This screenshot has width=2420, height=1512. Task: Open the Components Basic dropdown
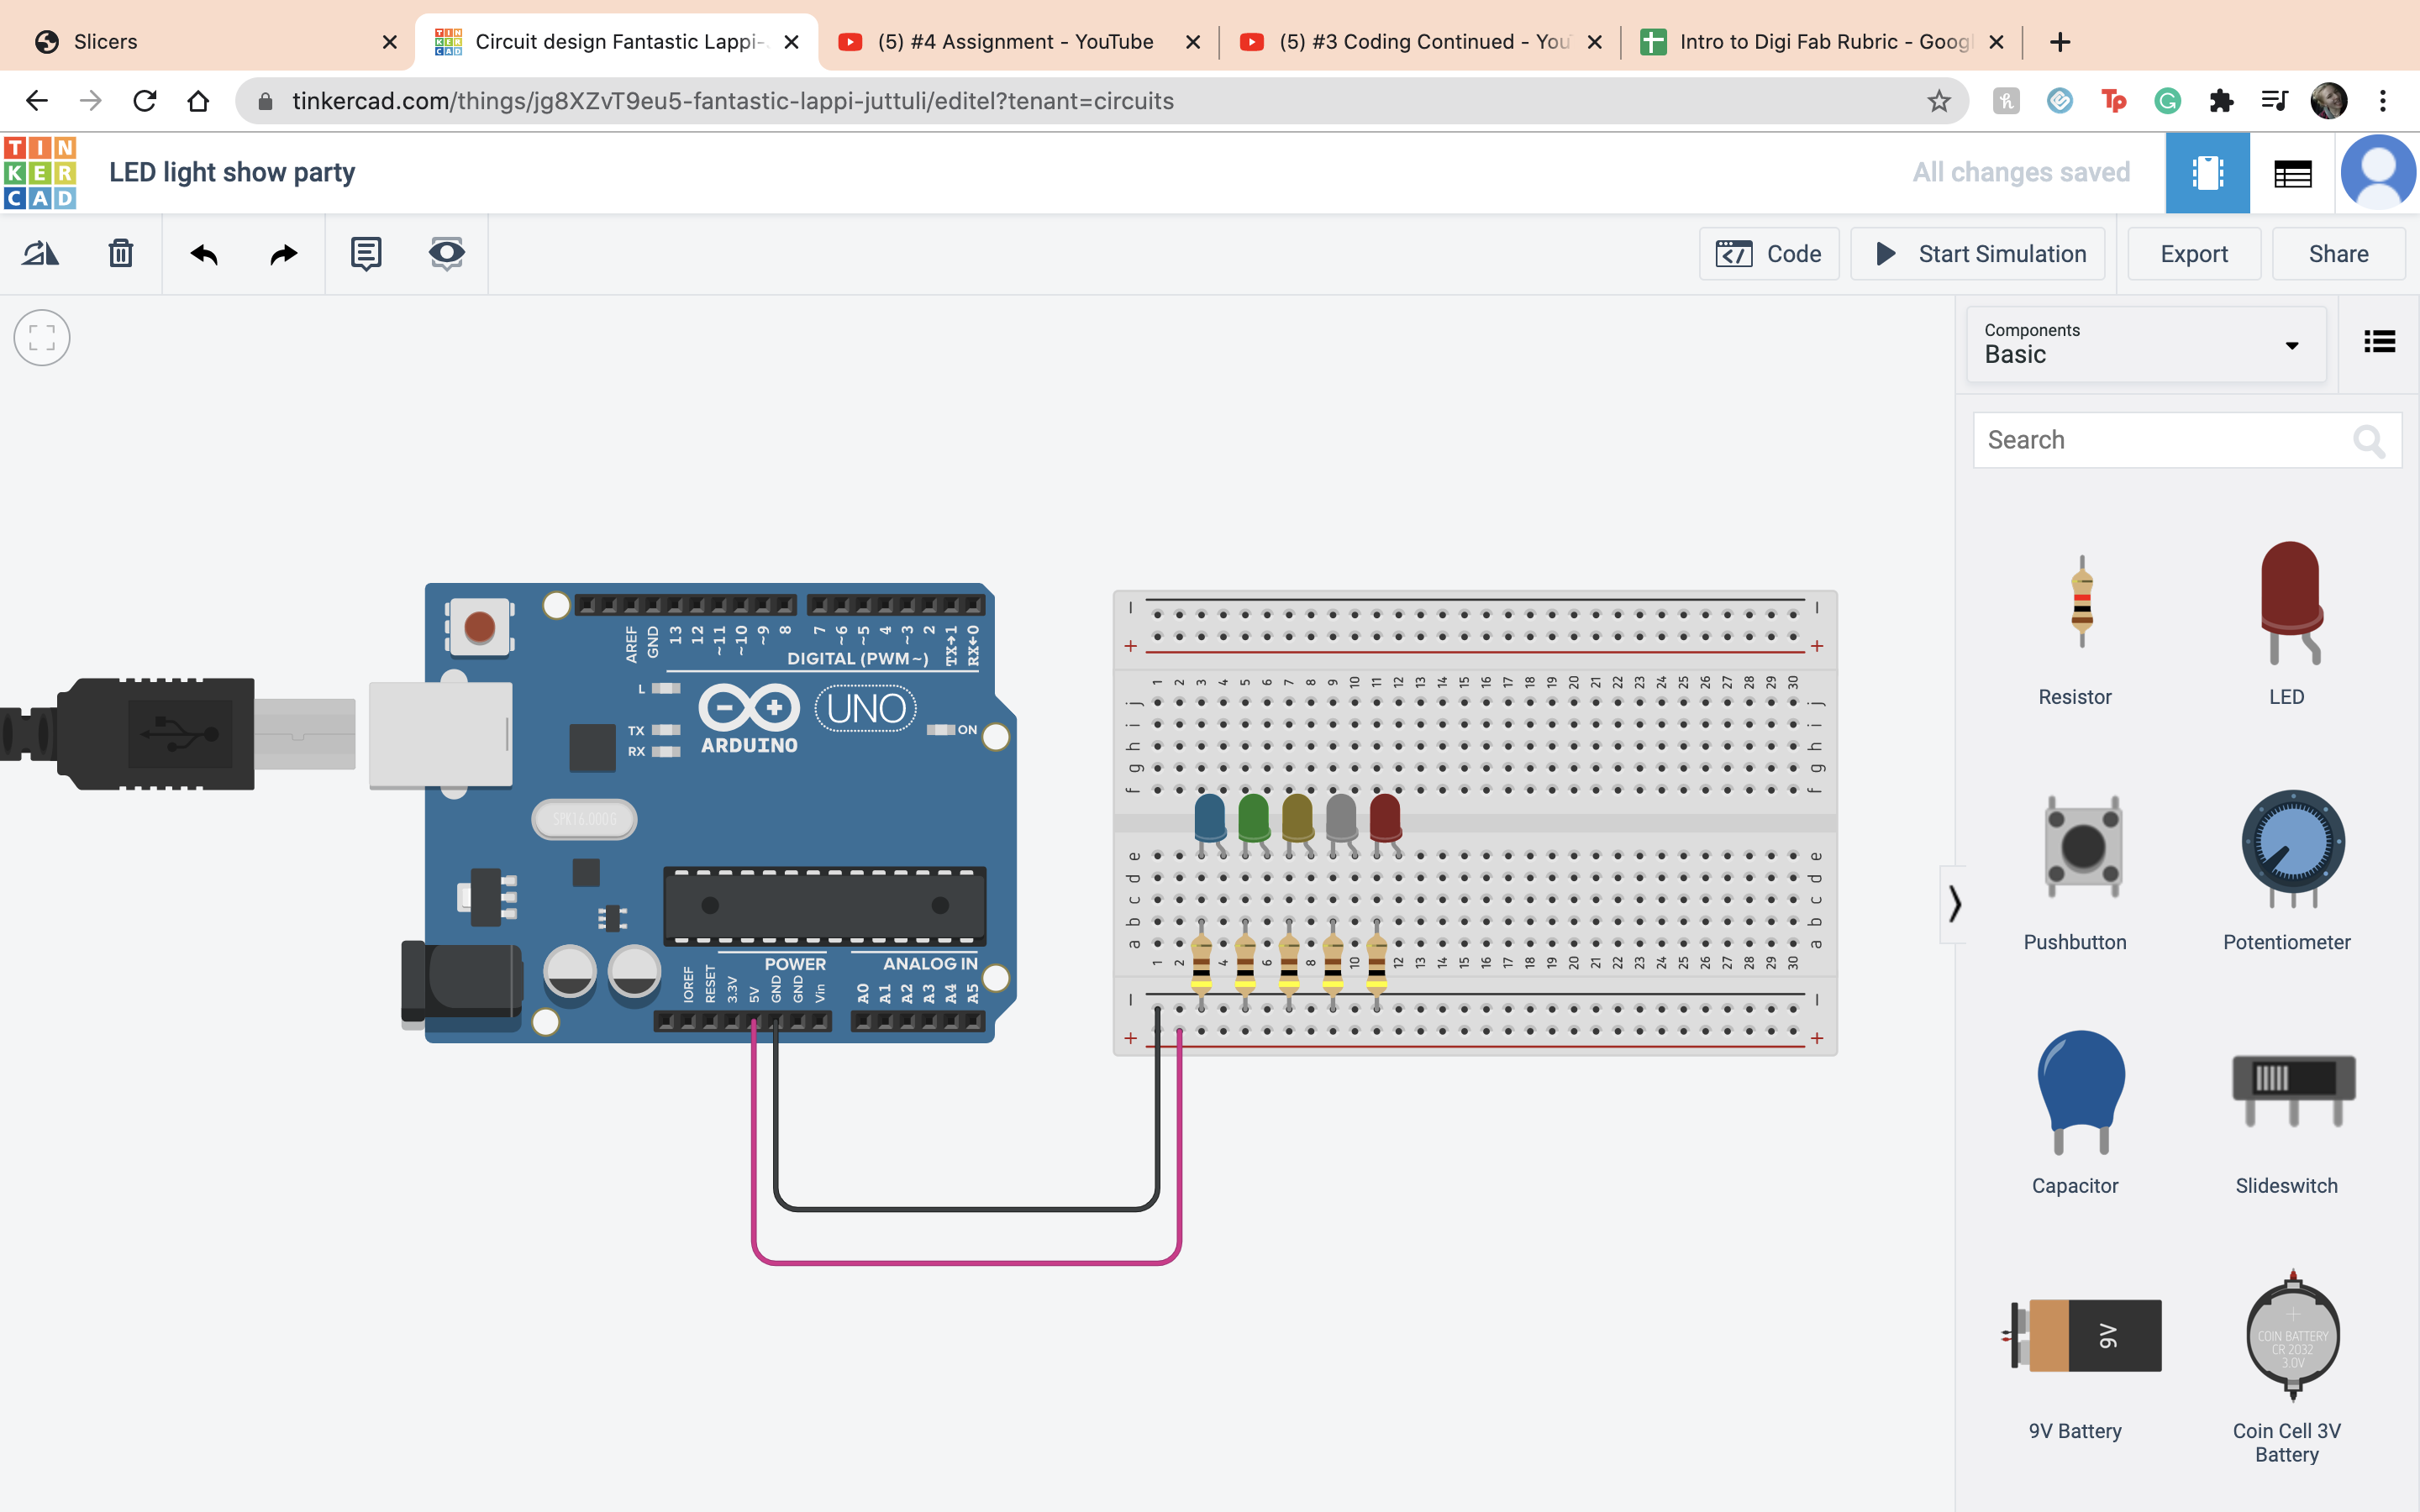2146,344
